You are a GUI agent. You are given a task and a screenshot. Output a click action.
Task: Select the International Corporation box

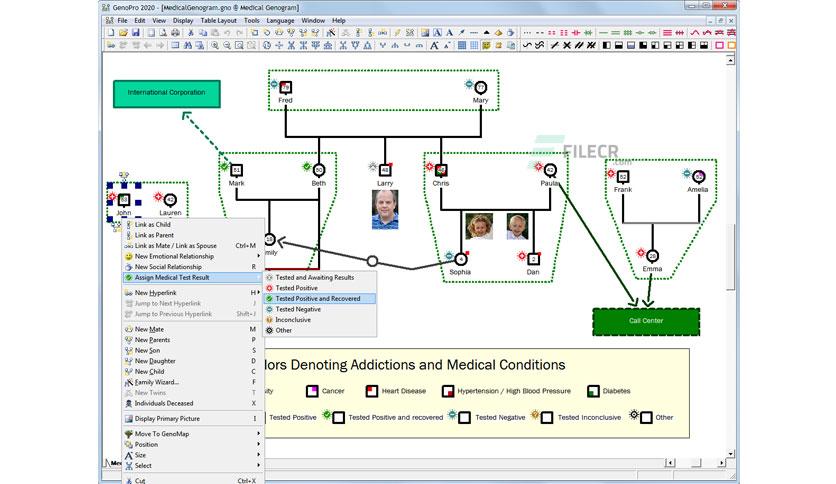(x=166, y=94)
